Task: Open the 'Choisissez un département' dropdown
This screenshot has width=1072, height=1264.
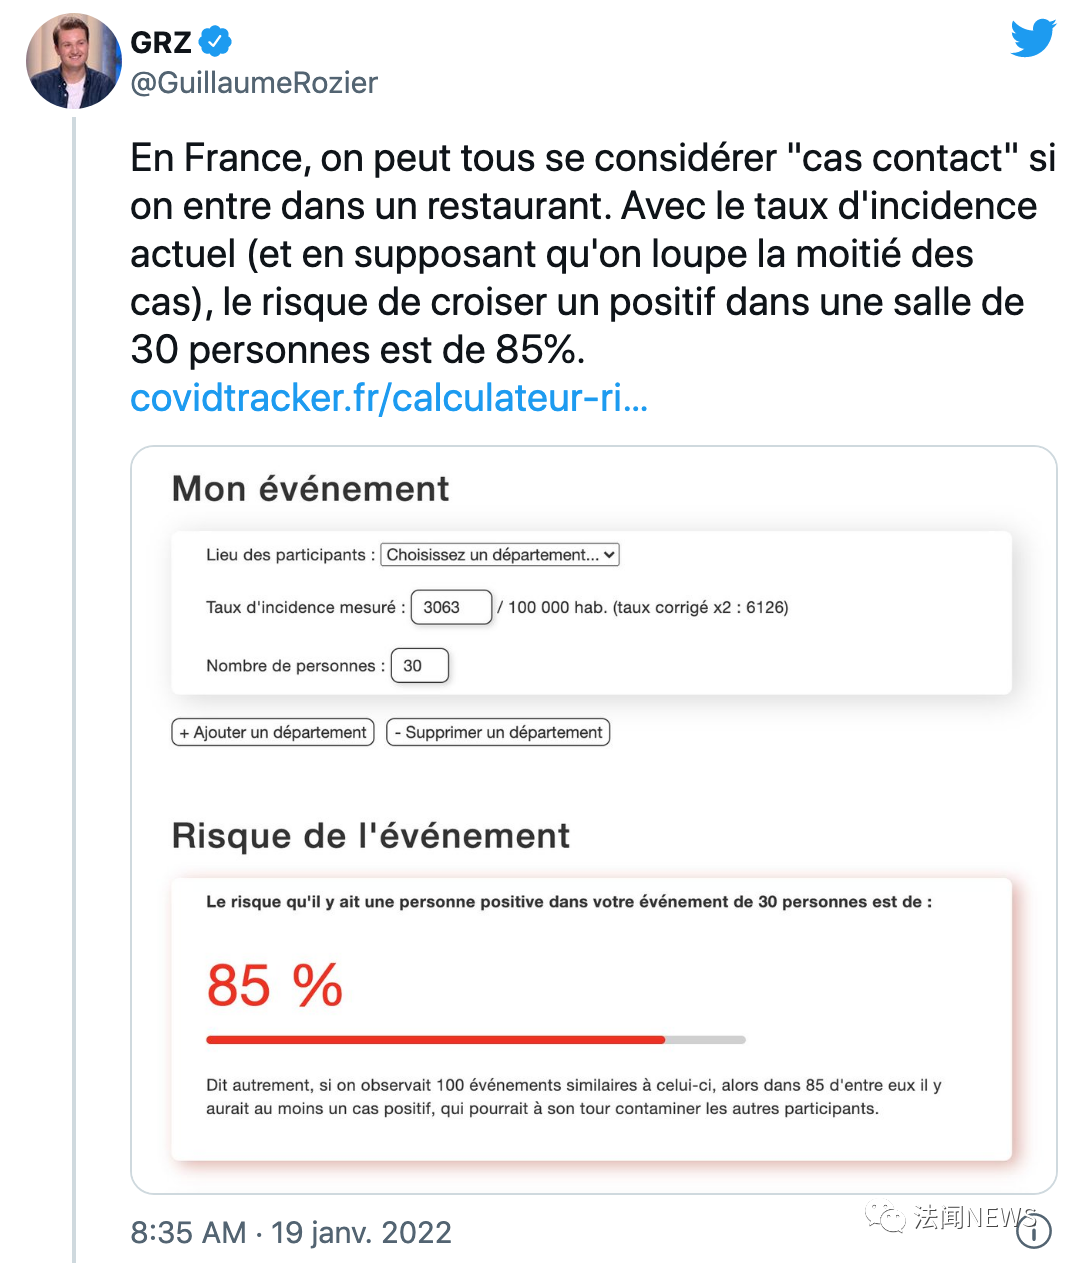Action: point(500,555)
